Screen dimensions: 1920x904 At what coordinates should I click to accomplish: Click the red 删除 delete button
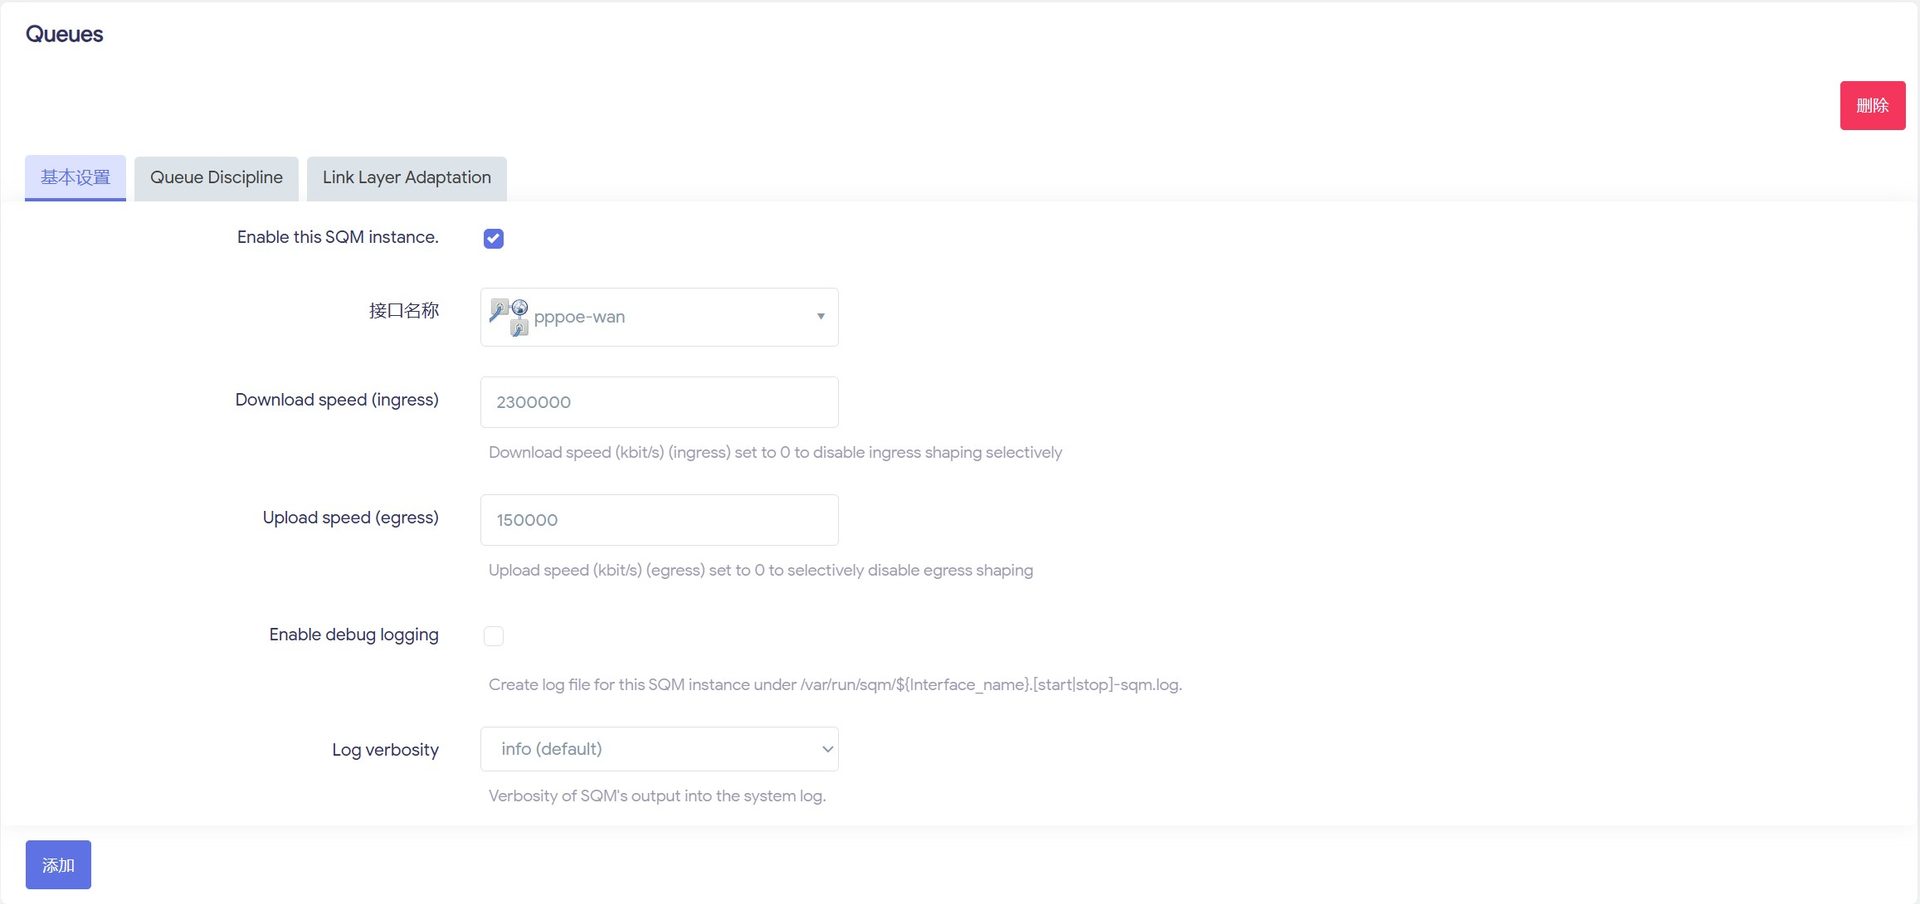pyautogui.click(x=1872, y=105)
